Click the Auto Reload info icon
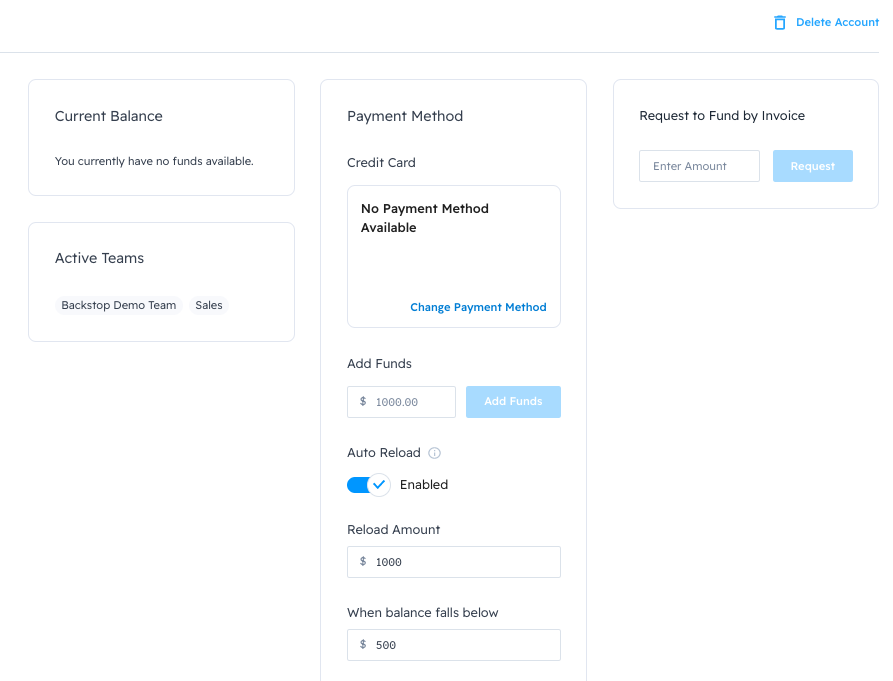The image size is (893, 681). 434,453
